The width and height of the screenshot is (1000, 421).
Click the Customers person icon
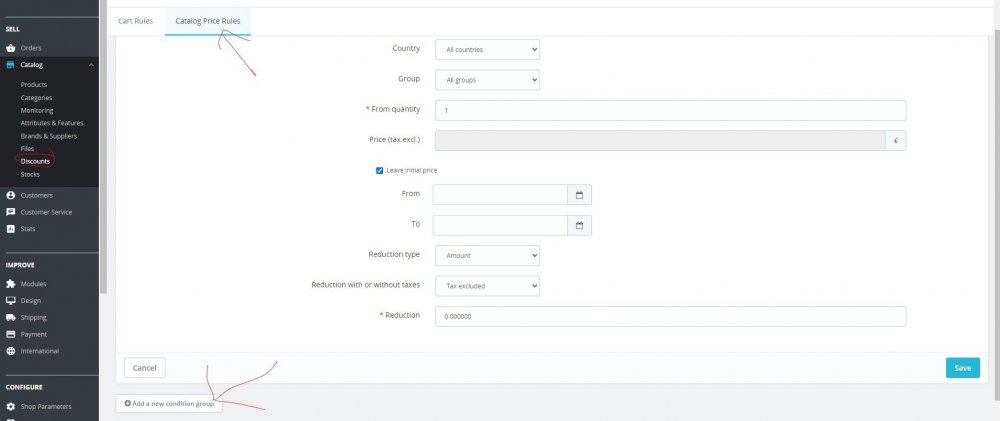(10, 195)
